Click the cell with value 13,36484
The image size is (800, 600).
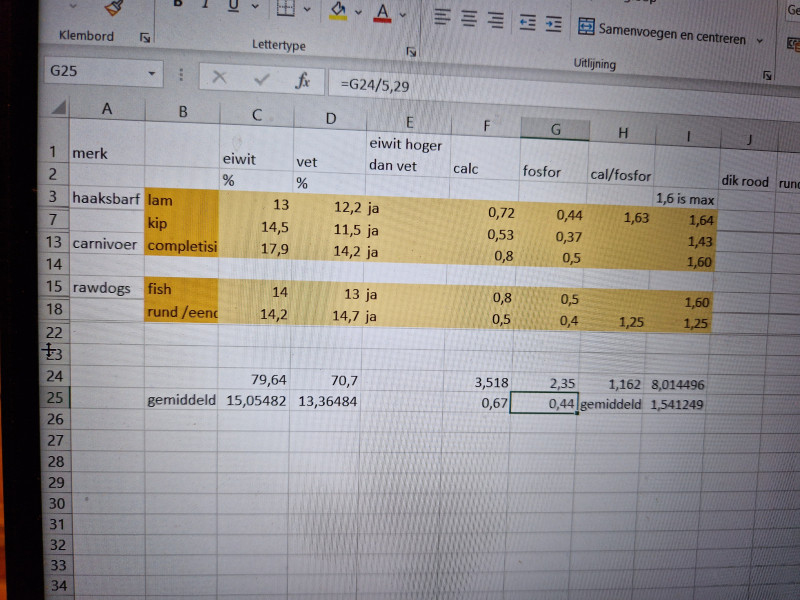pyautogui.click(x=325, y=402)
